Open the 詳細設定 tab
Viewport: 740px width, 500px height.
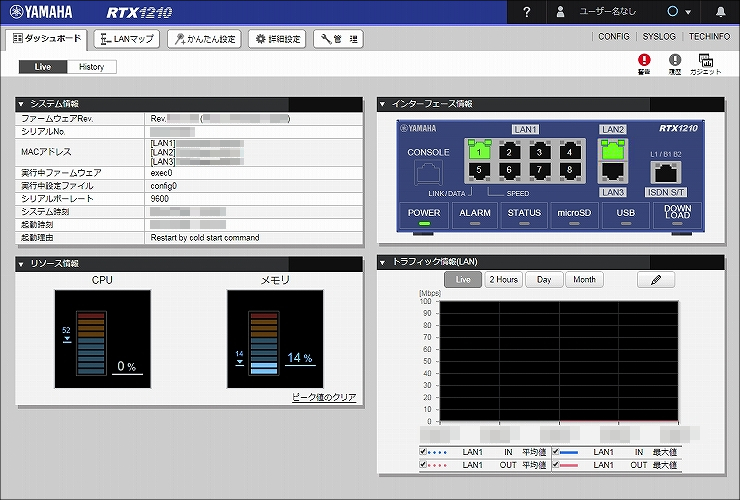pos(278,39)
